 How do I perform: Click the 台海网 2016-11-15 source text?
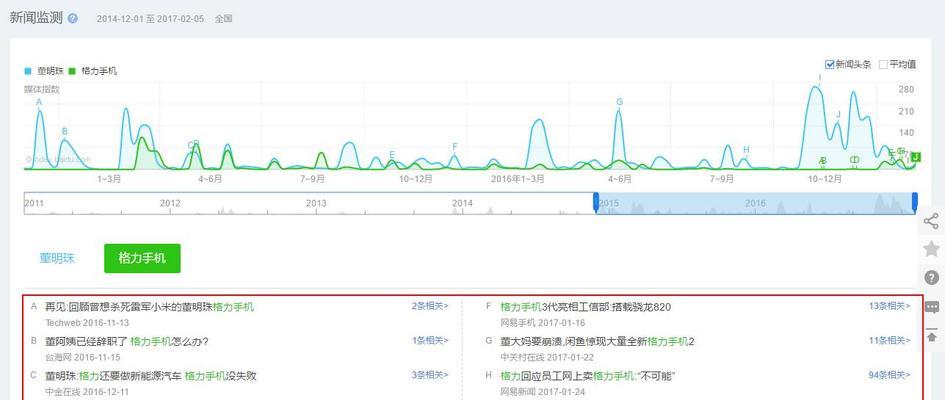[x=83, y=357]
